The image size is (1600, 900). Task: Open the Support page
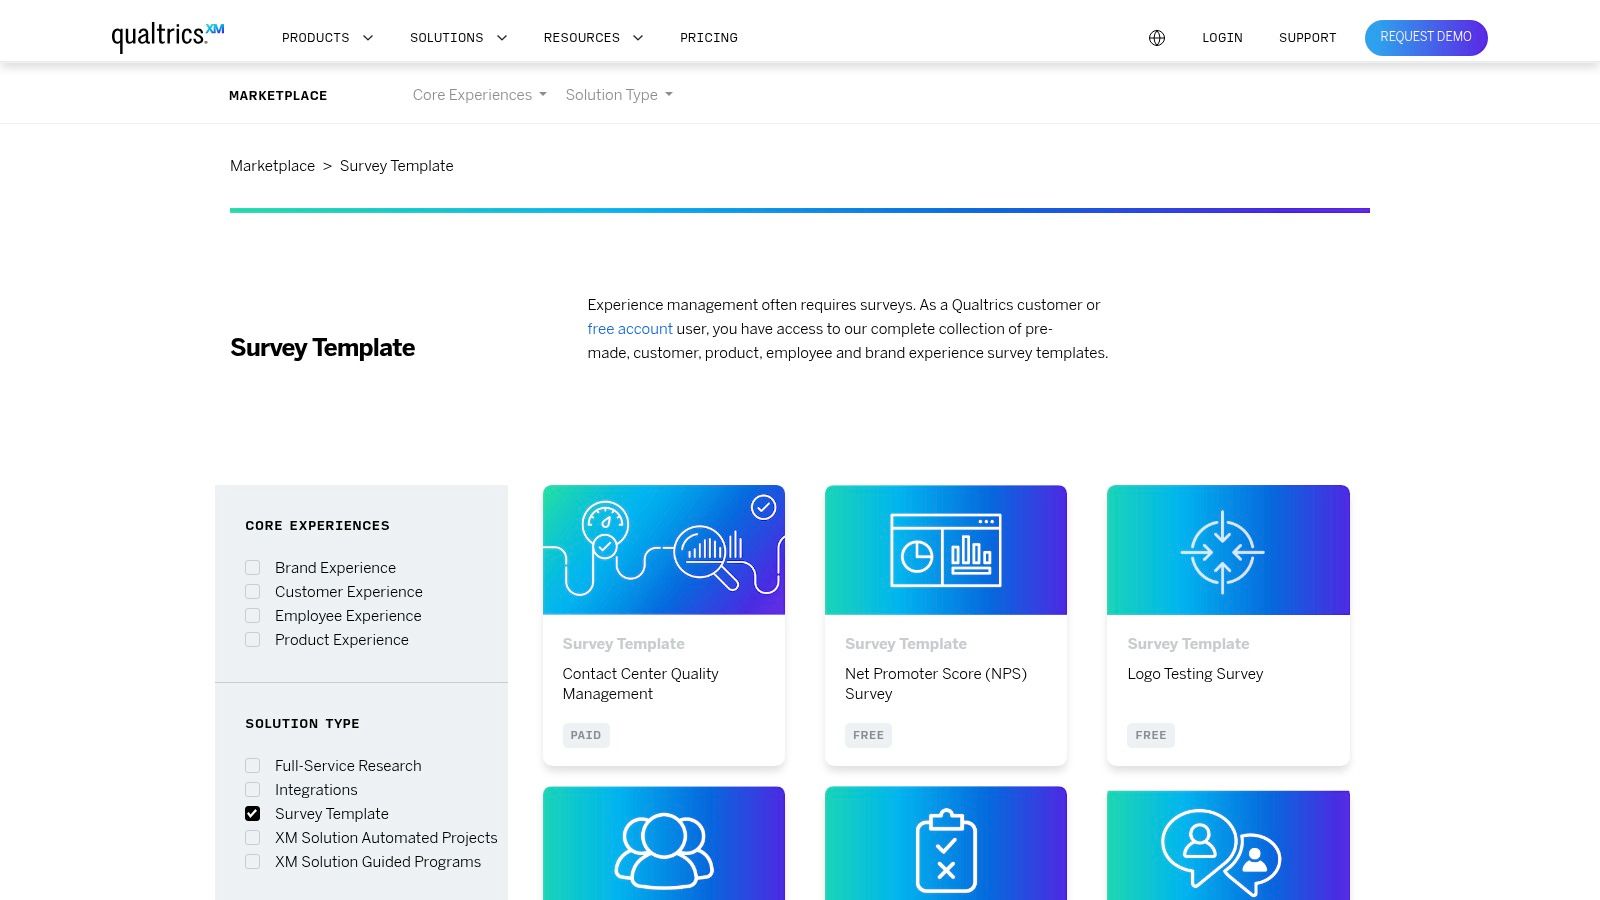pos(1307,38)
